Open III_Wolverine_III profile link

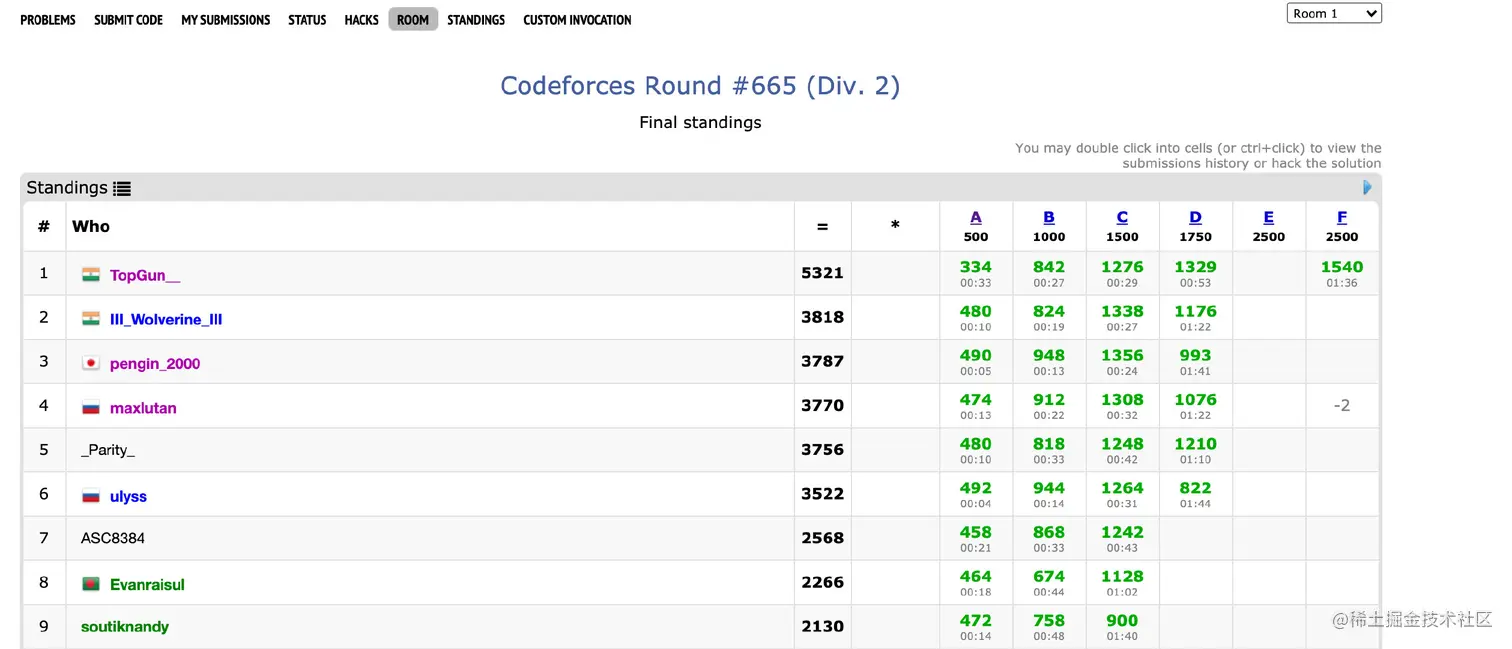click(x=166, y=320)
